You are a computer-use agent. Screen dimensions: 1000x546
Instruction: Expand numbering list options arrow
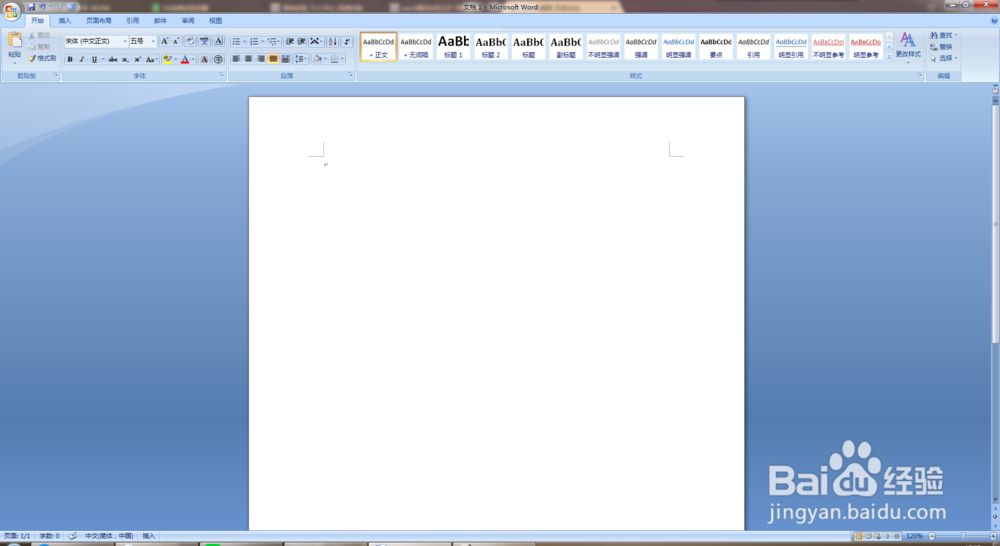pyautogui.click(x=262, y=41)
